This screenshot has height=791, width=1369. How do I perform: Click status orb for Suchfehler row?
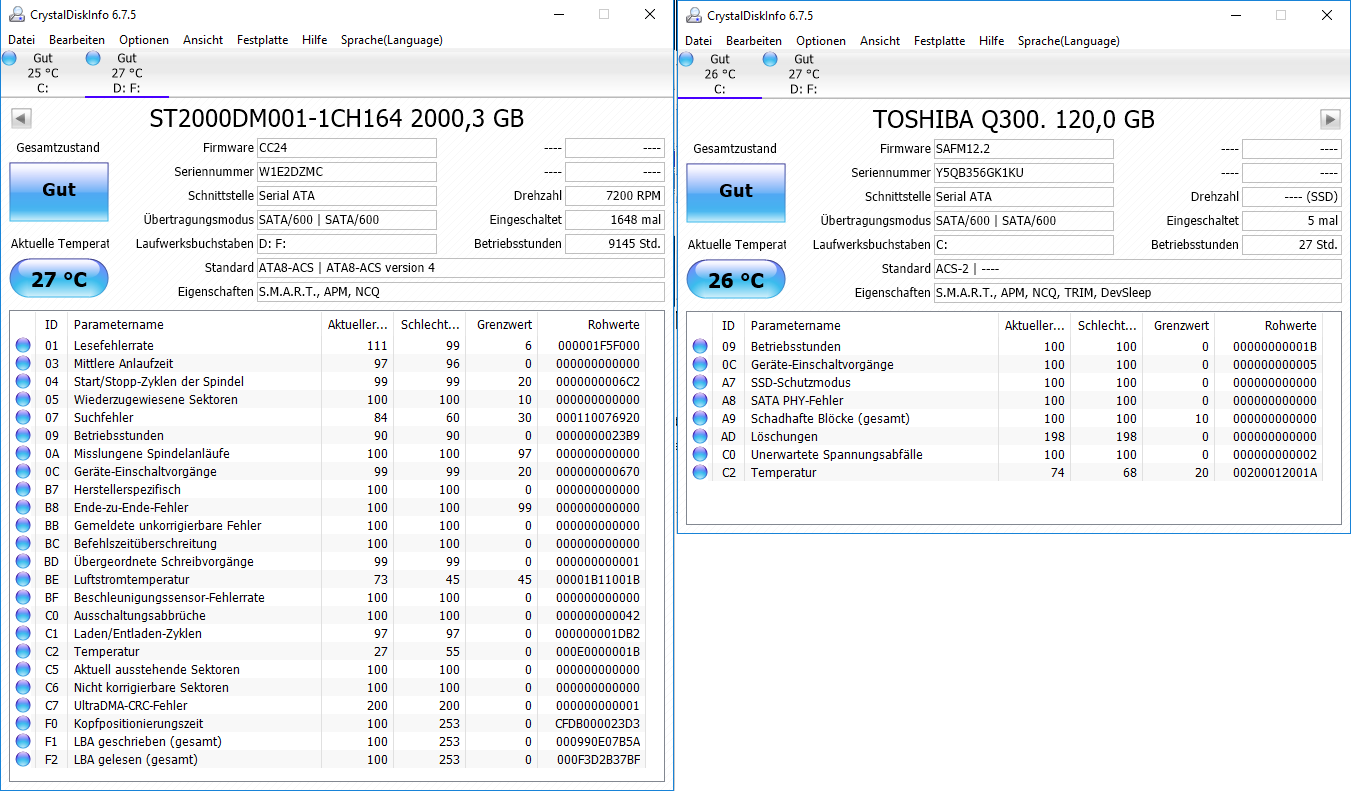(x=23, y=418)
